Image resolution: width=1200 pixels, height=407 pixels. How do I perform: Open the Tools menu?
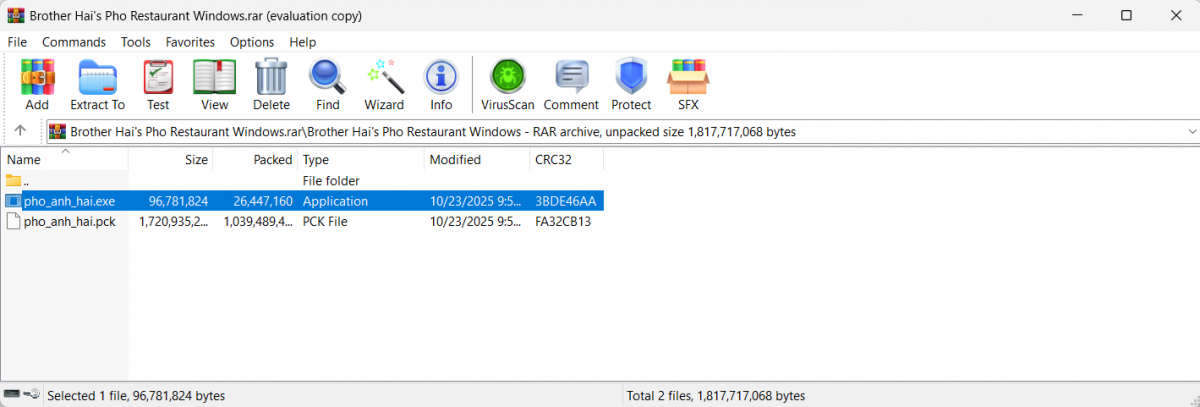click(136, 42)
